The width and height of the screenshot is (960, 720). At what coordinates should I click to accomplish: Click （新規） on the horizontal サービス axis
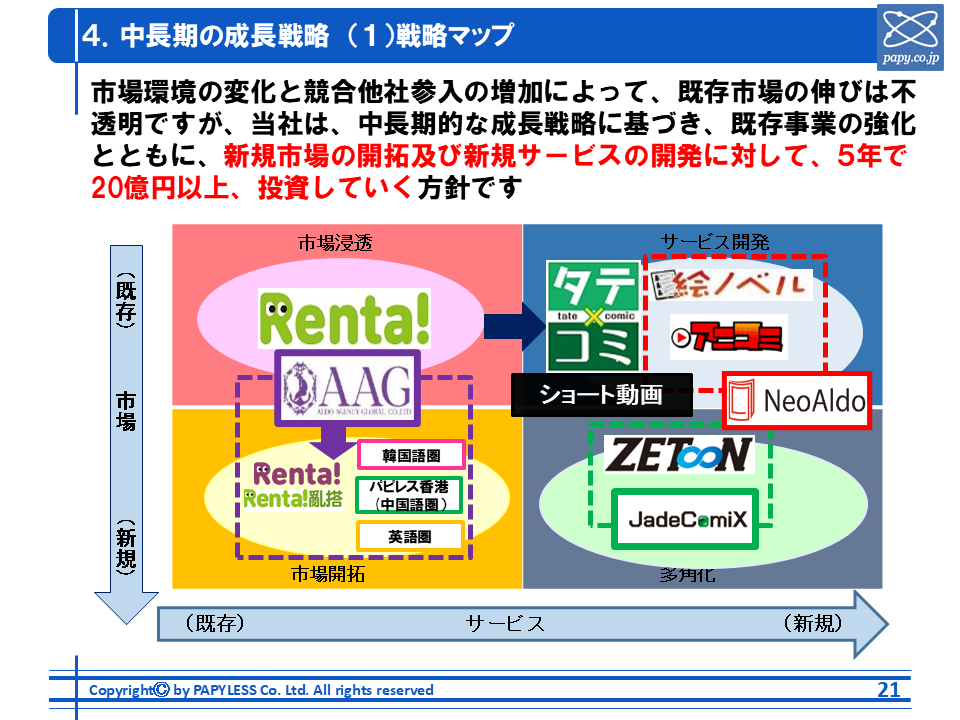click(x=812, y=623)
